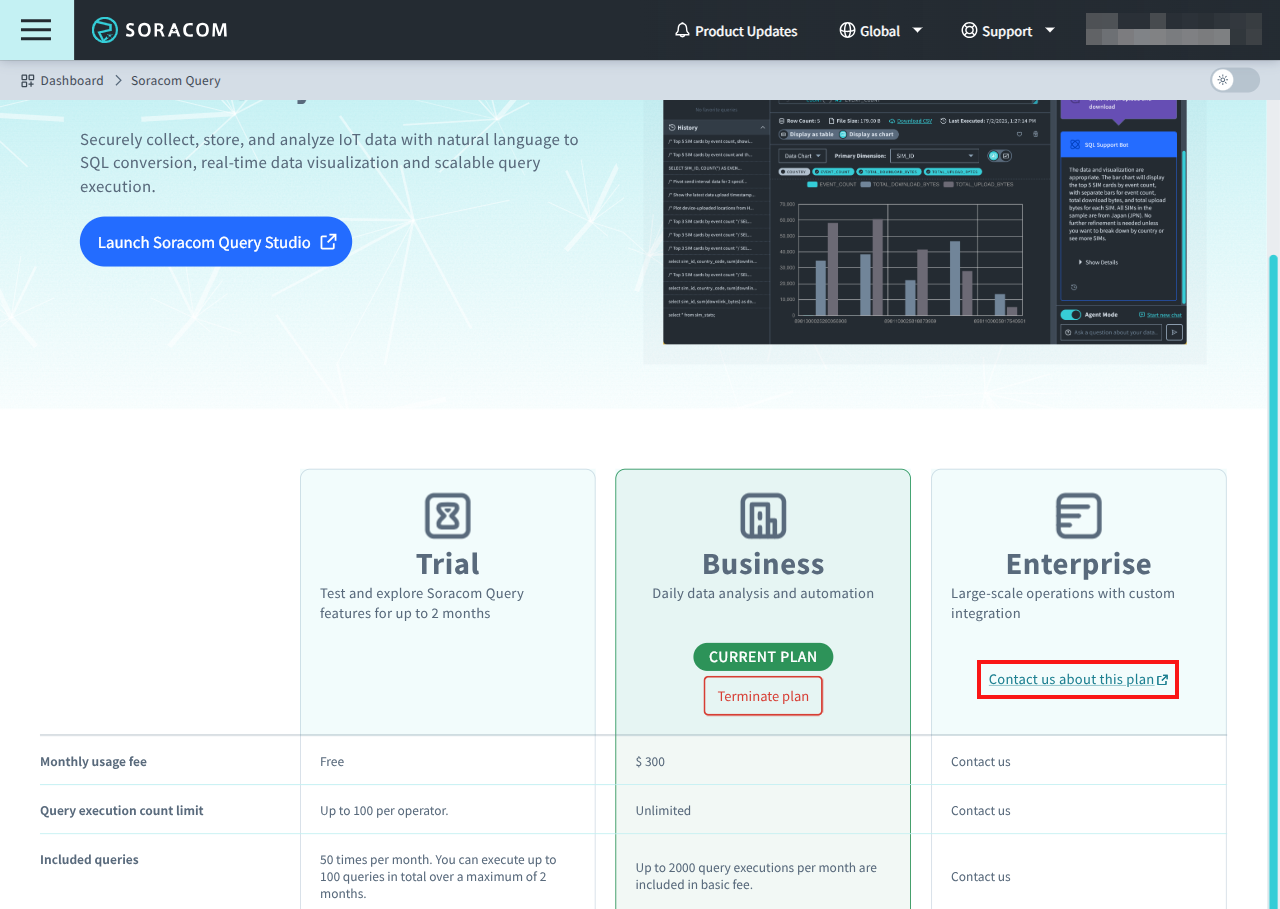1280x909 pixels.
Task: Open the blurred account menu
Action: click(x=1172, y=30)
